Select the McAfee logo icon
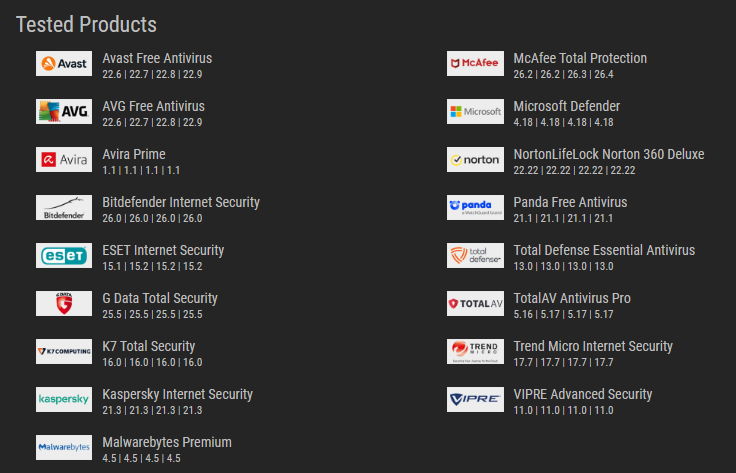Image resolution: width=736 pixels, height=473 pixels. click(x=475, y=64)
